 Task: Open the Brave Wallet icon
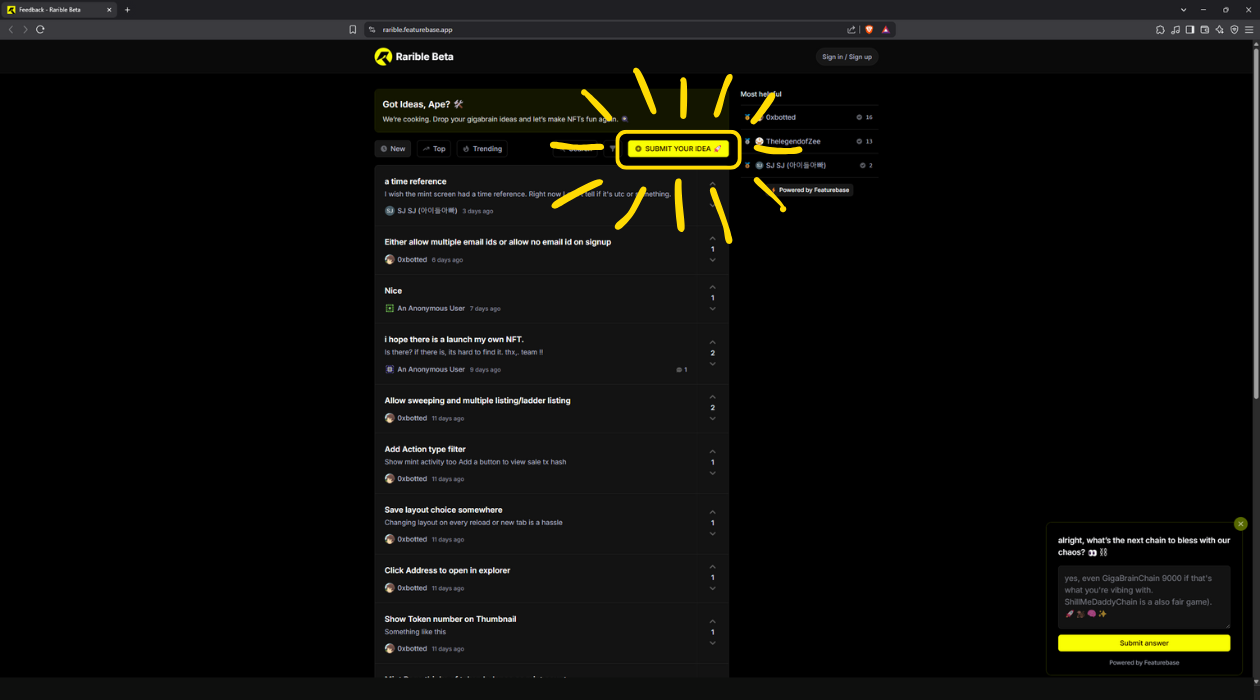click(1205, 29)
